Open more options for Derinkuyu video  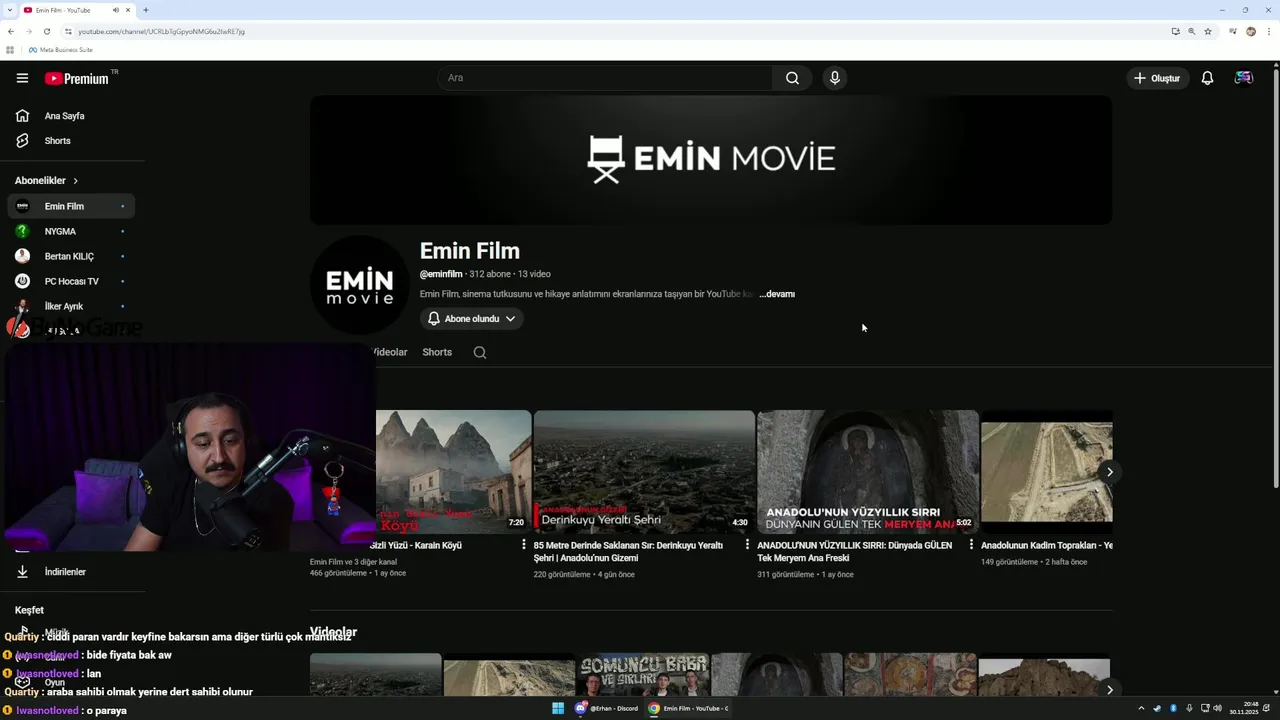coord(747,545)
